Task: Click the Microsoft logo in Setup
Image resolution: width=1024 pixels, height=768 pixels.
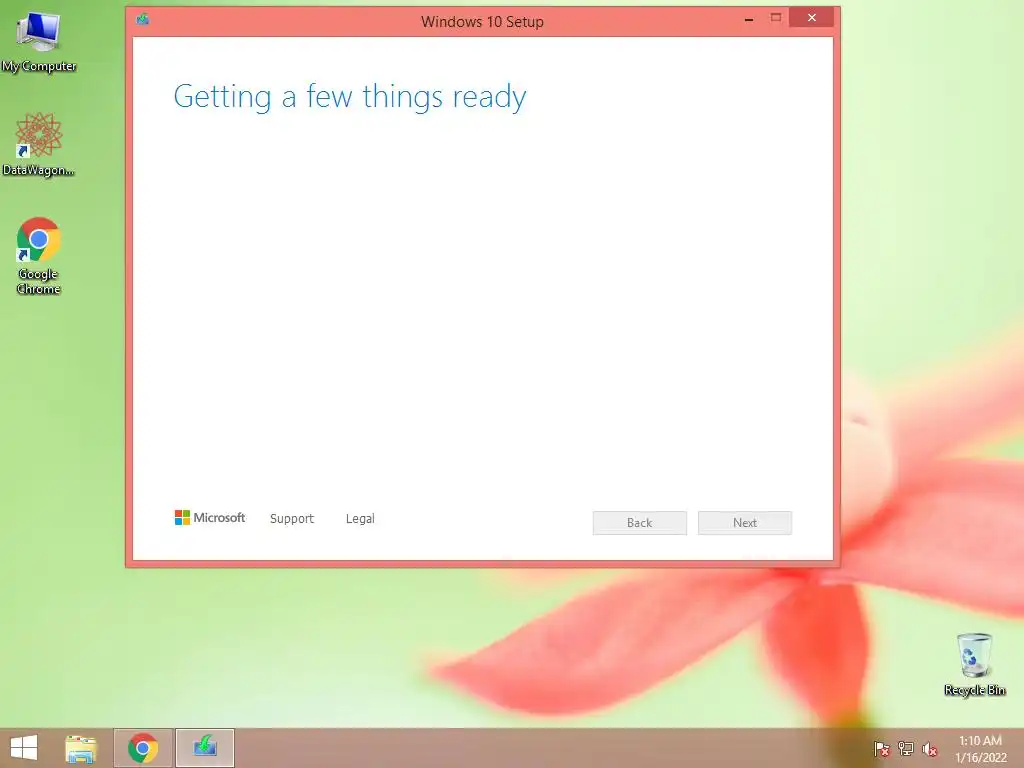Action: click(210, 518)
